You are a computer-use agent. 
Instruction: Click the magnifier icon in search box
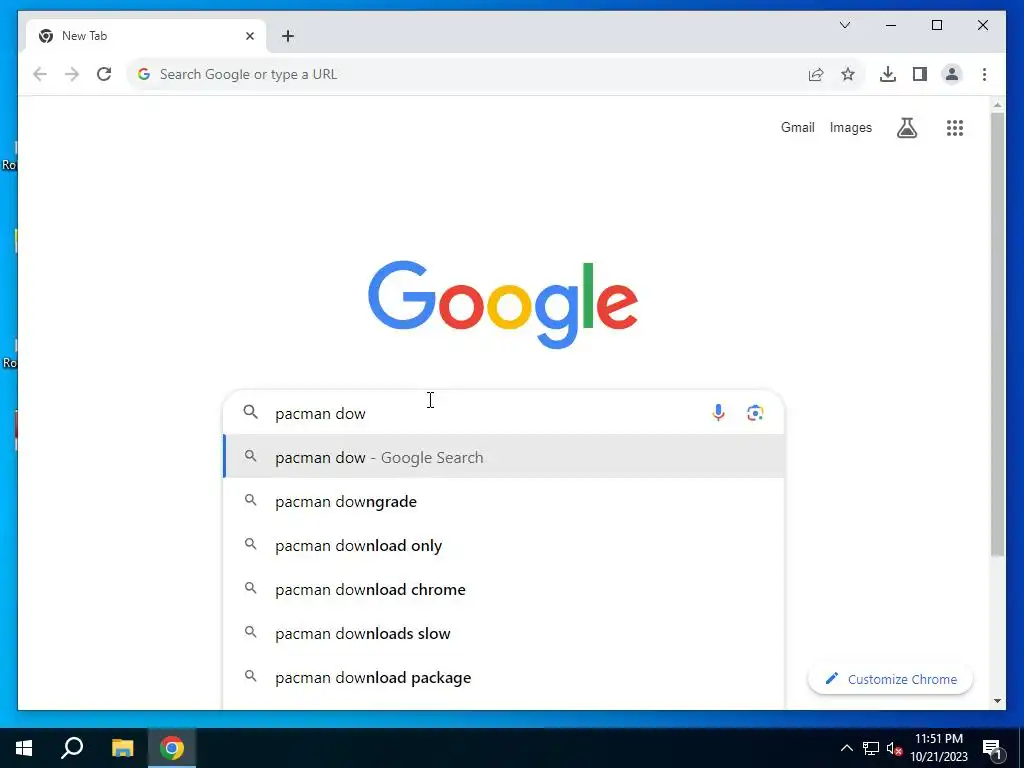click(251, 412)
